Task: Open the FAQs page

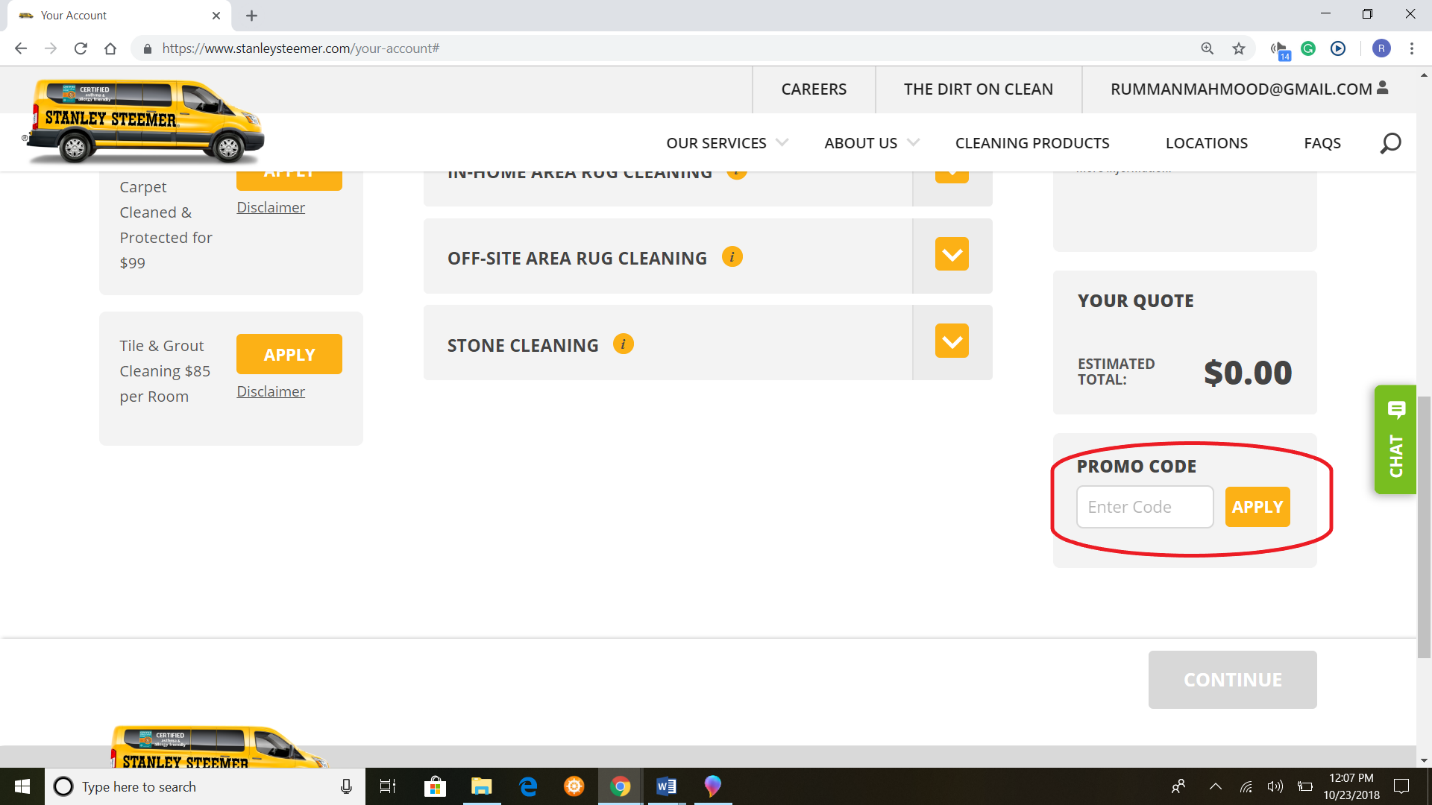Action: pyautogui.click(x=1322, y=143)
